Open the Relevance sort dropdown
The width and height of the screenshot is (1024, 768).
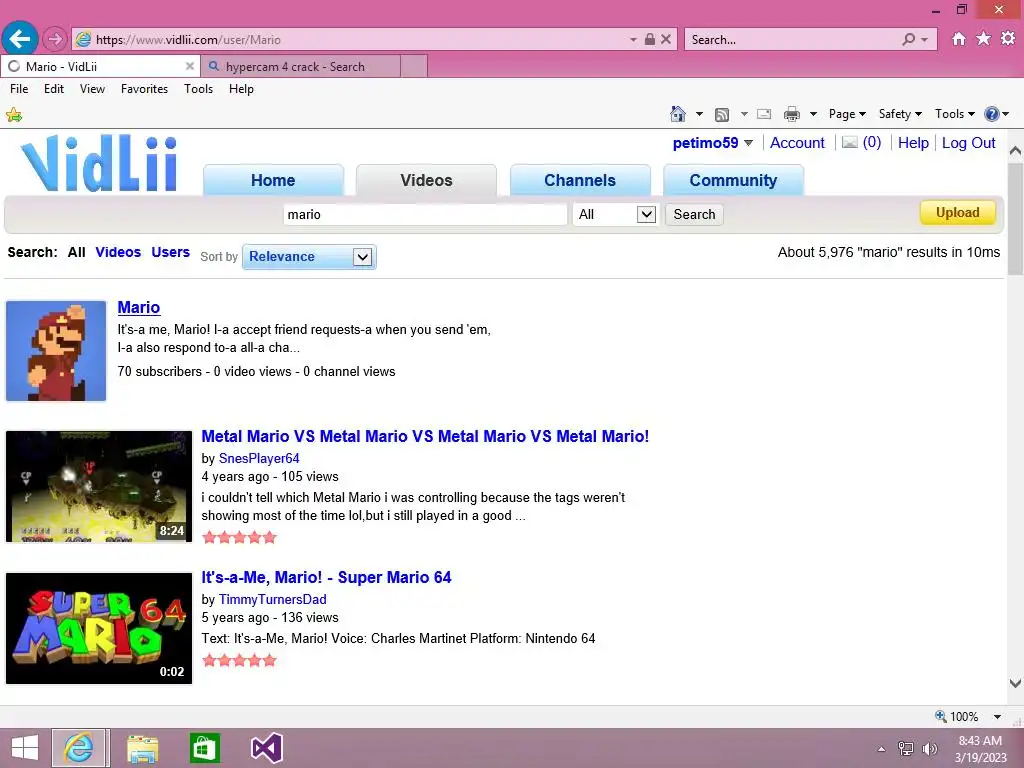(309, 257)
